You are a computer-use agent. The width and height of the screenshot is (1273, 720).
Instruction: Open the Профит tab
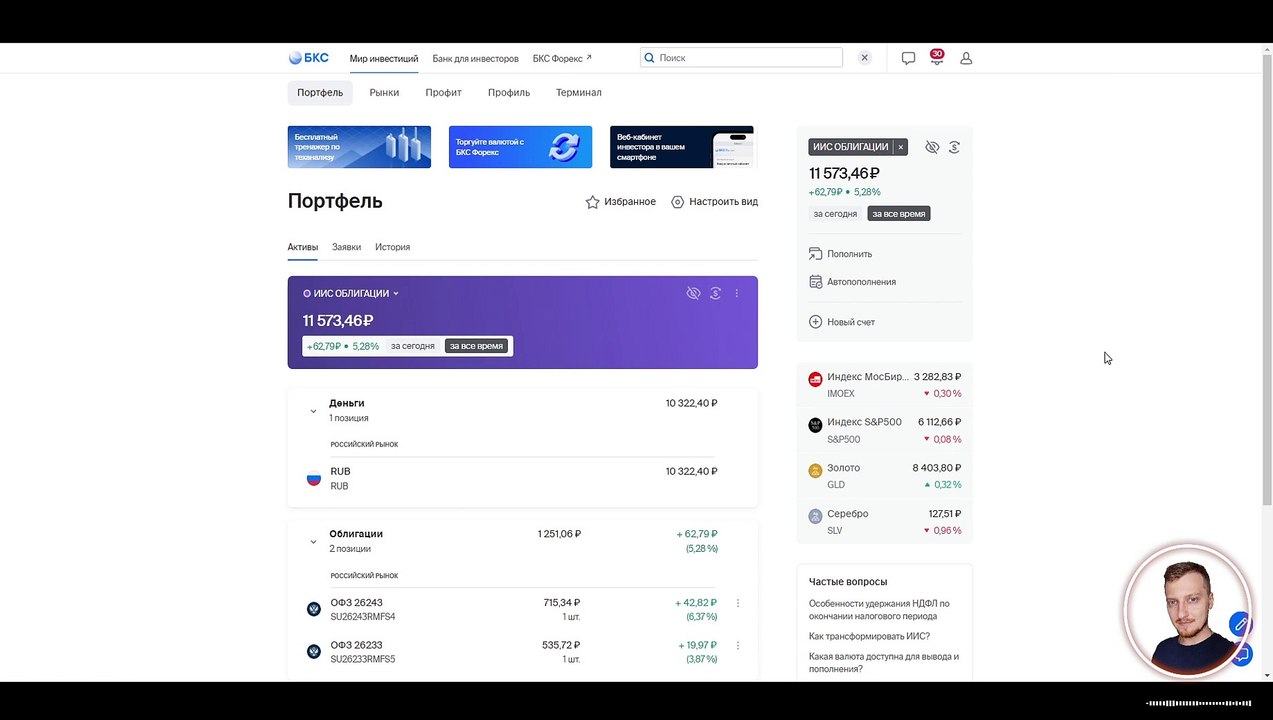[443, 93]
